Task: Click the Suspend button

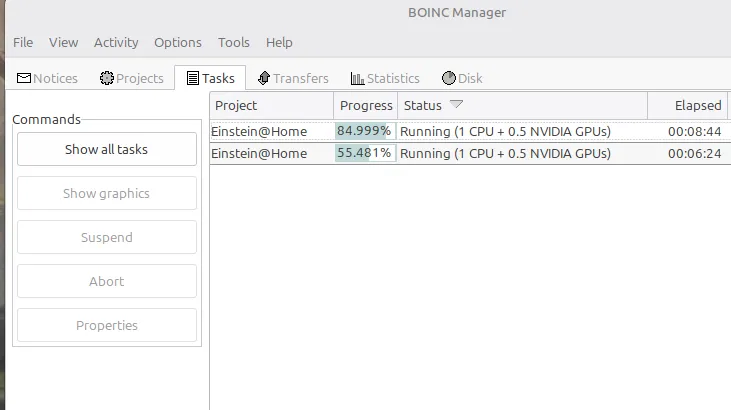Action: click(x=107, y=237)
